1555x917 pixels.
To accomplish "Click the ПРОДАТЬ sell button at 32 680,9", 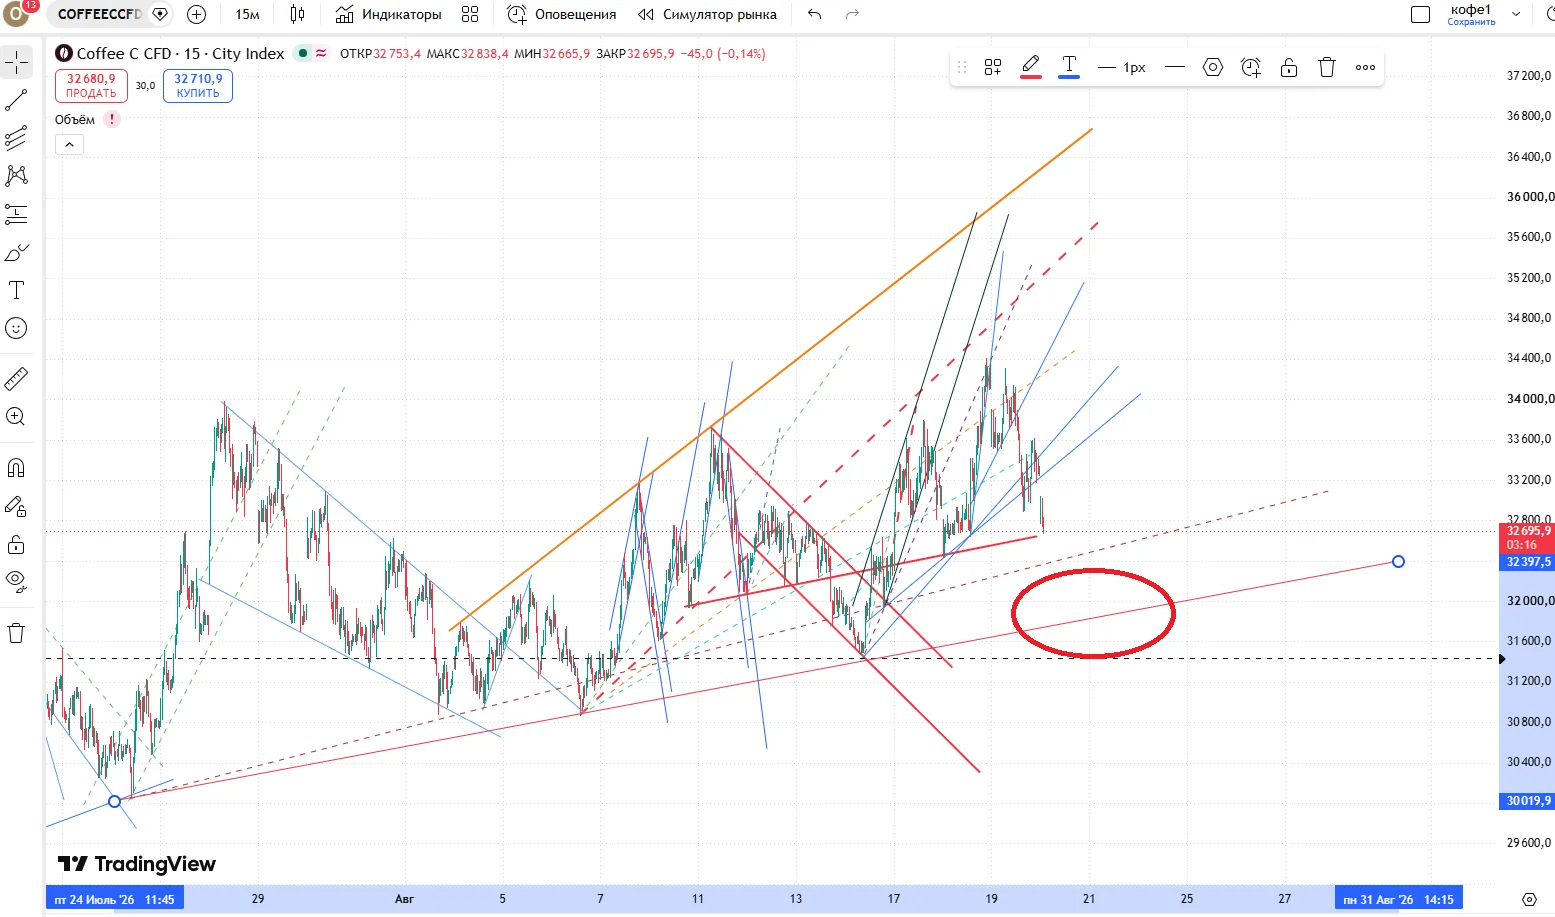I will click(x=91, y=86).
